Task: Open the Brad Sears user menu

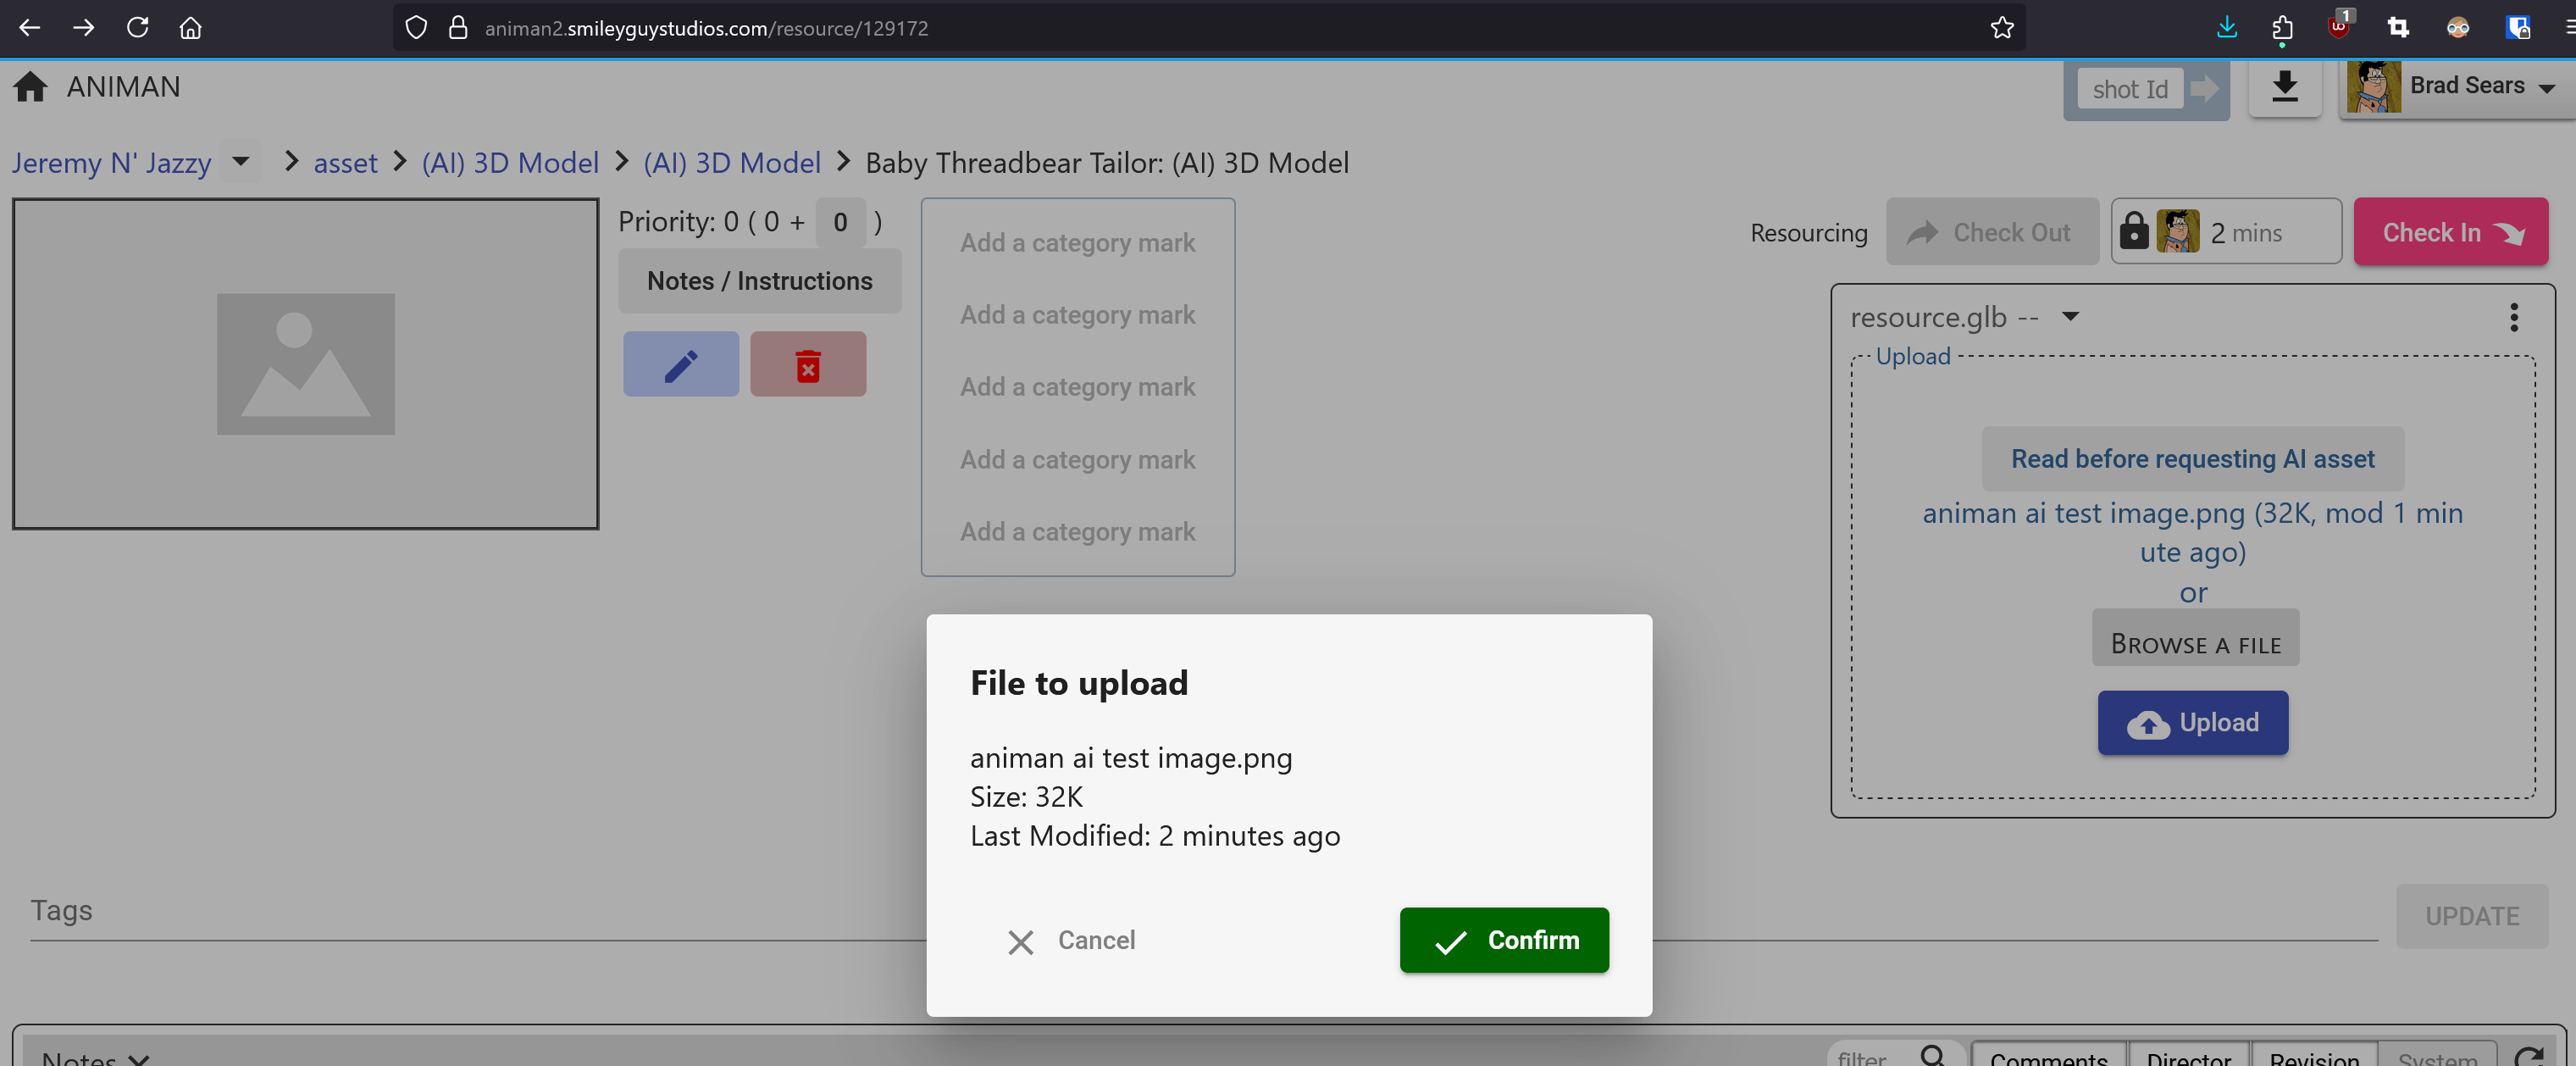Action: (x=2465, y=87)
